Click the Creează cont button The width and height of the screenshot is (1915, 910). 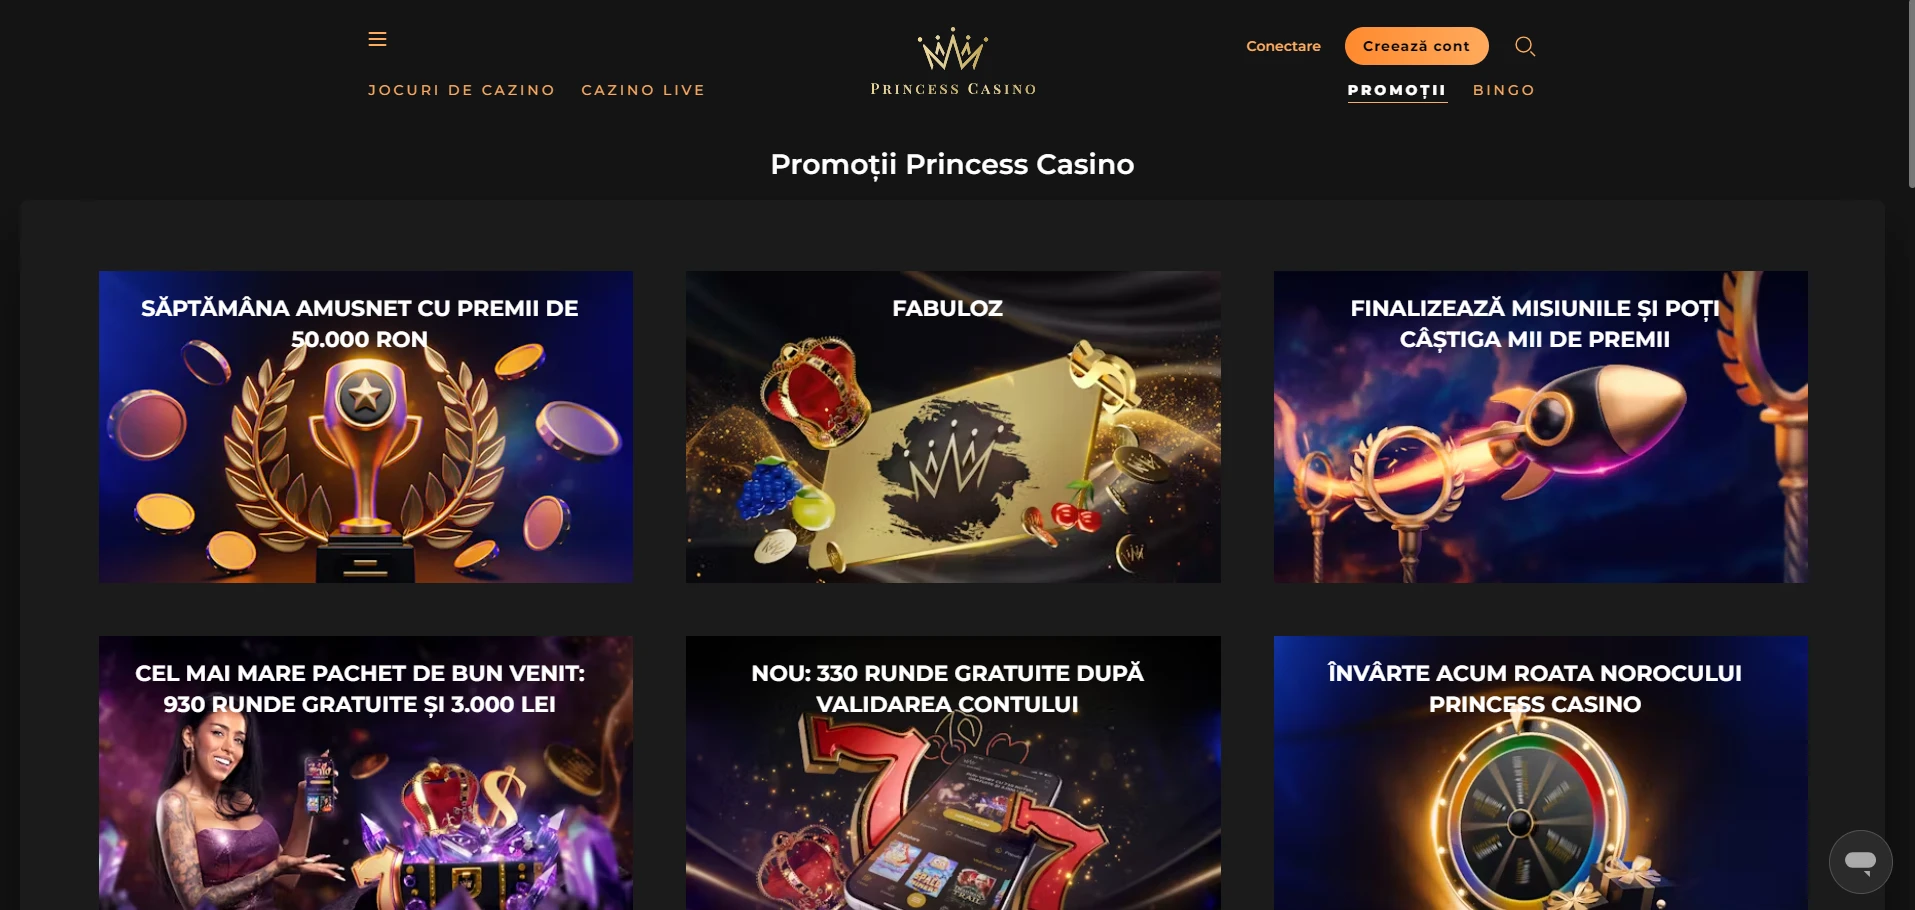tap(1416, 46)
